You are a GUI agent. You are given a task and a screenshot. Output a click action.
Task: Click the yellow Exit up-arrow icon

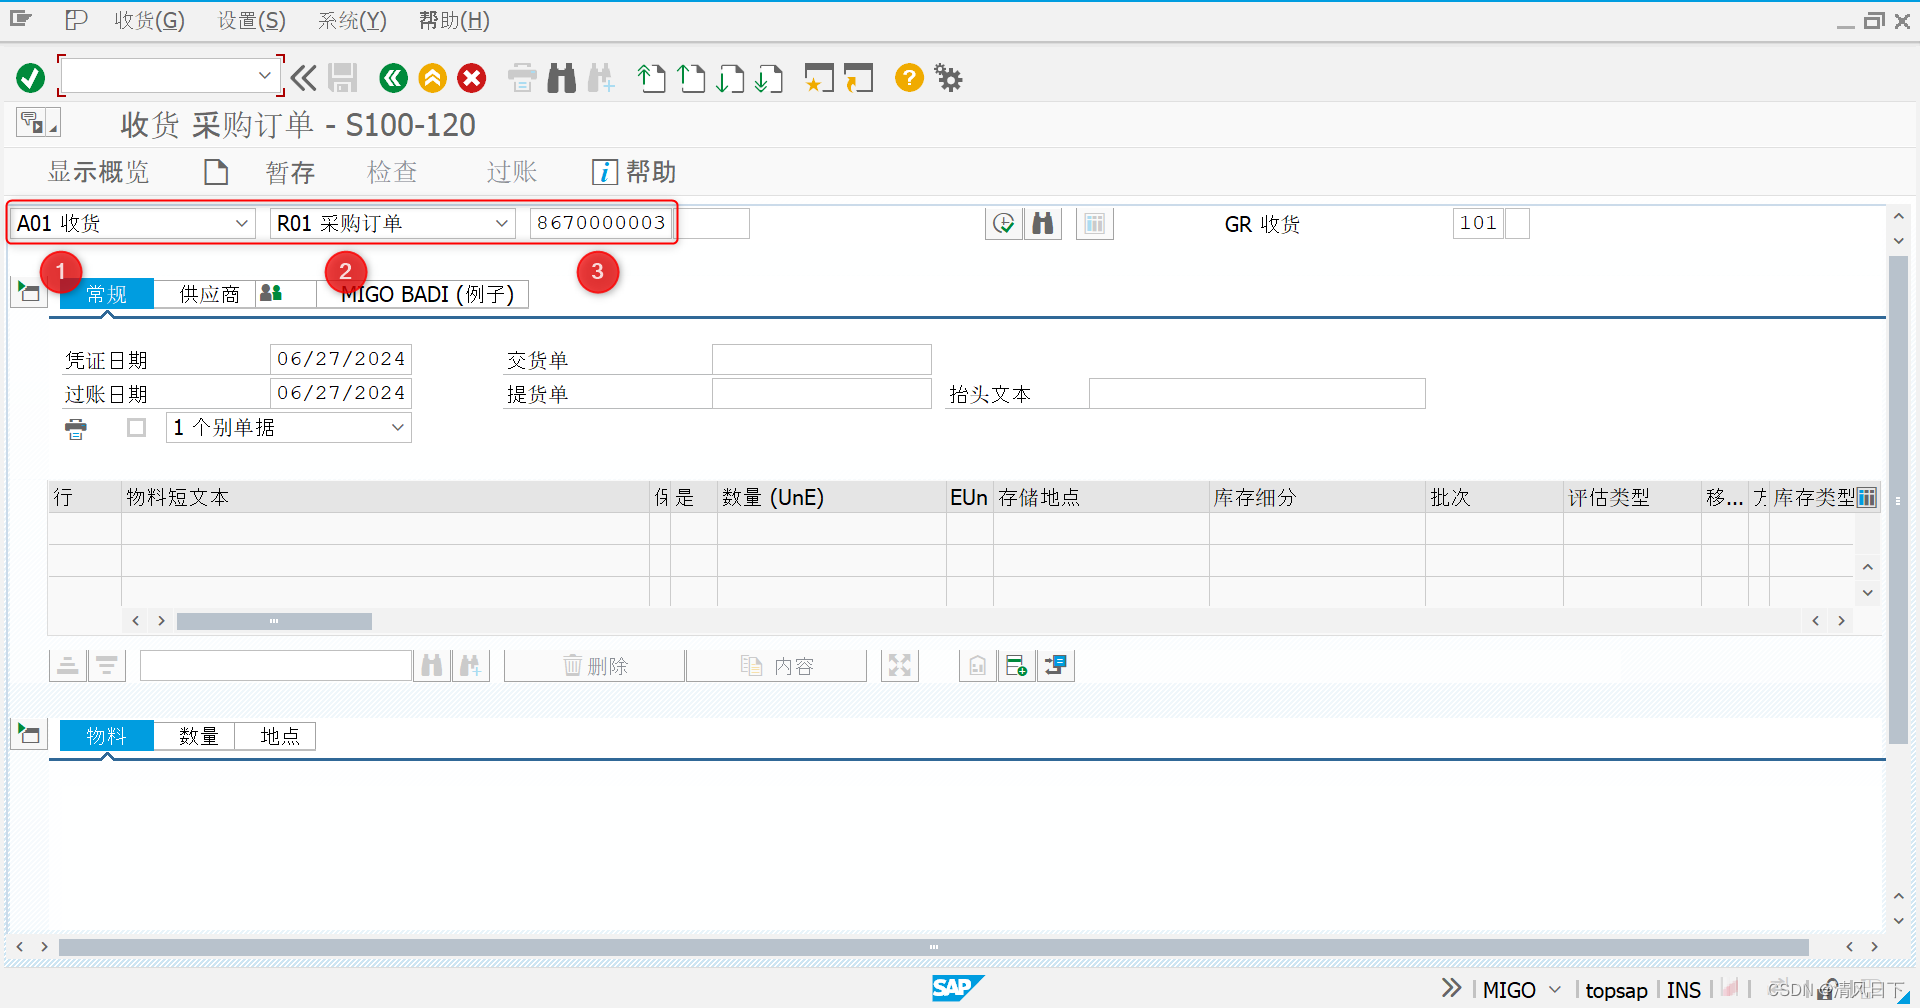click(433, 78)
